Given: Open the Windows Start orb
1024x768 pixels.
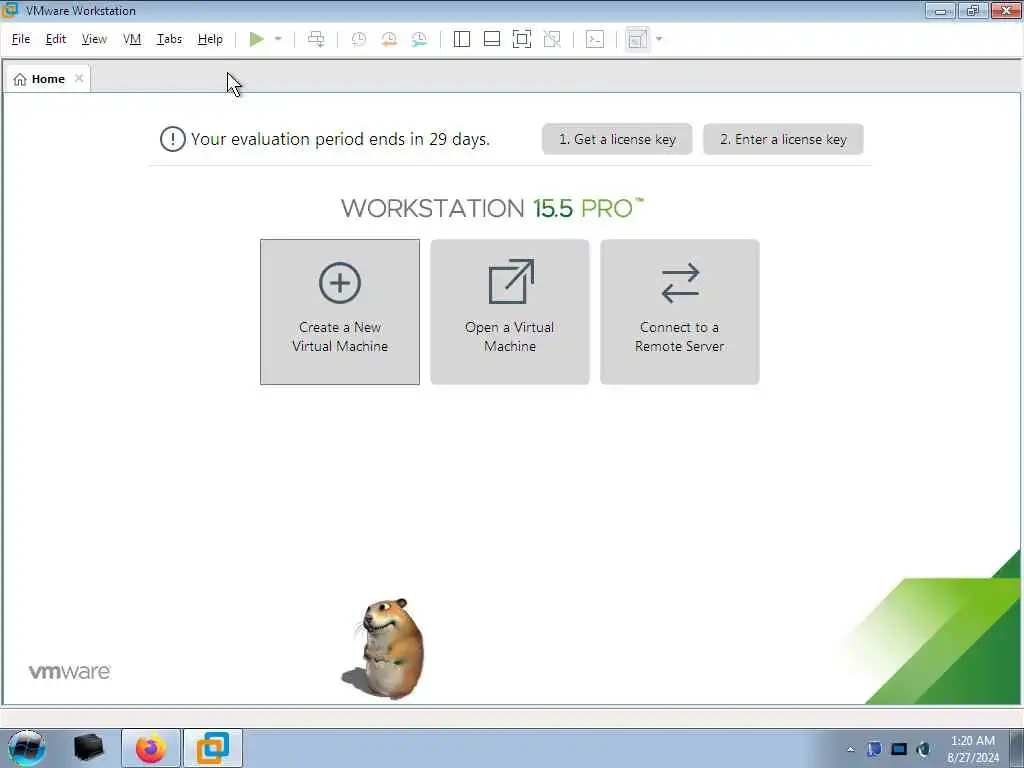Looking at the screenshot, I should pos(26,748).
